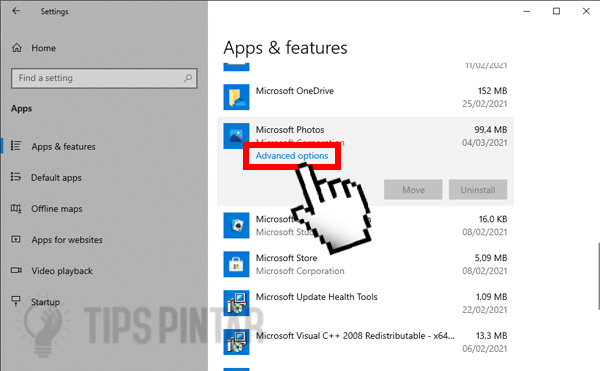Image resolution: width=600 pixels, height=371 pixels.
Task: Click the Microsoft Photos app icon
Action: (236, 136)
